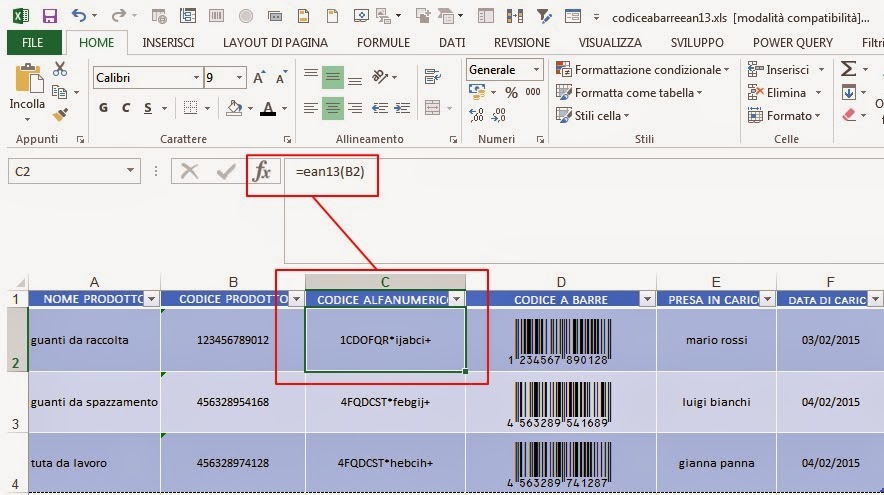Open PRESA IN CARICO filter dropdown
This screenshot has height=495, width=884.
click(767, 299)
